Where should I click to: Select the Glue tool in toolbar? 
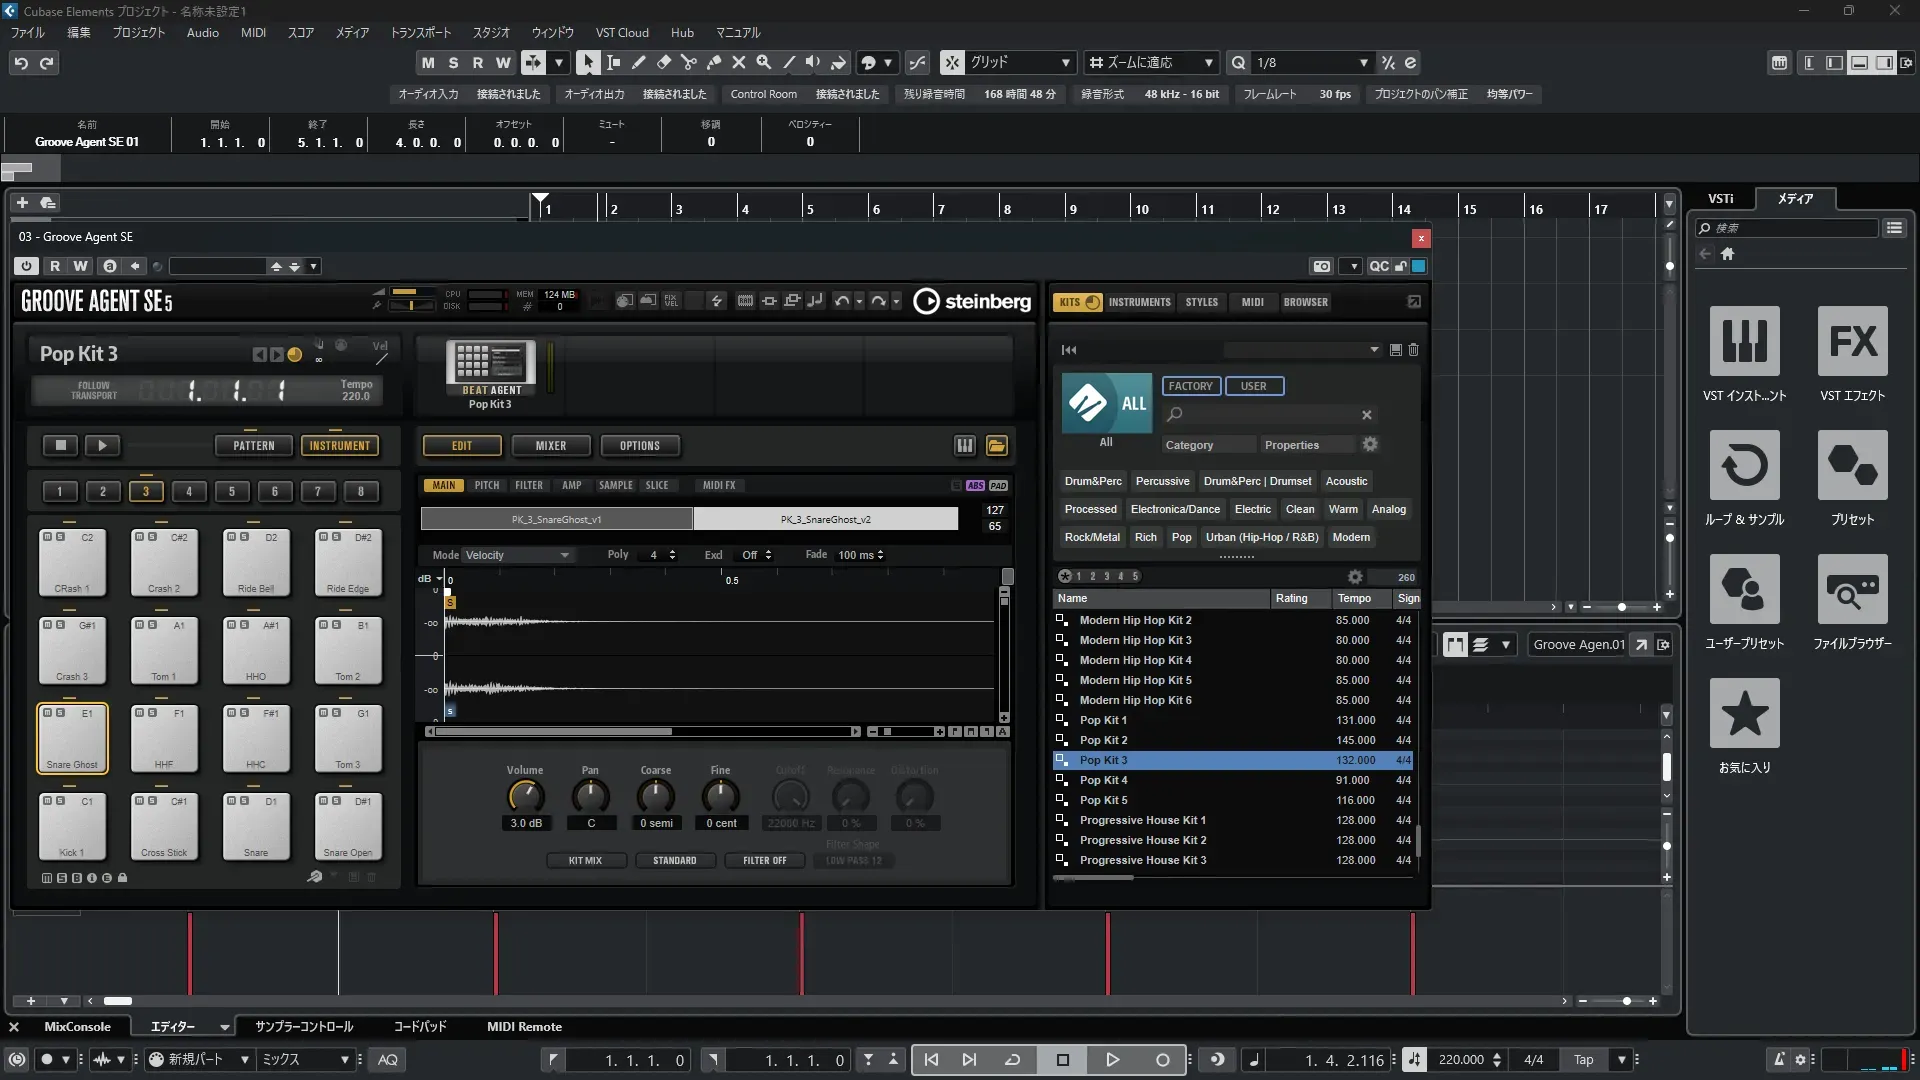point(713,62)
